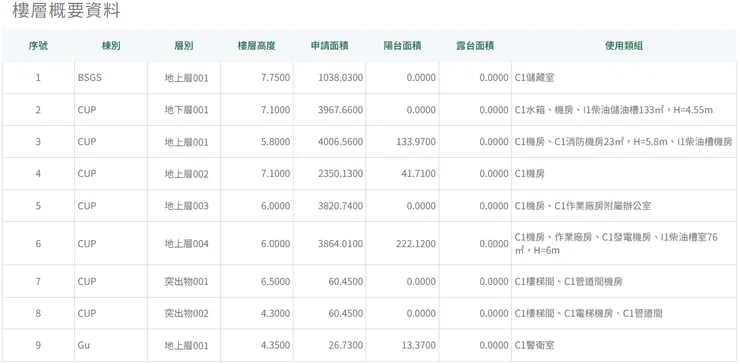
Task: Select area value 3967.6600
Action: point(341,110)
